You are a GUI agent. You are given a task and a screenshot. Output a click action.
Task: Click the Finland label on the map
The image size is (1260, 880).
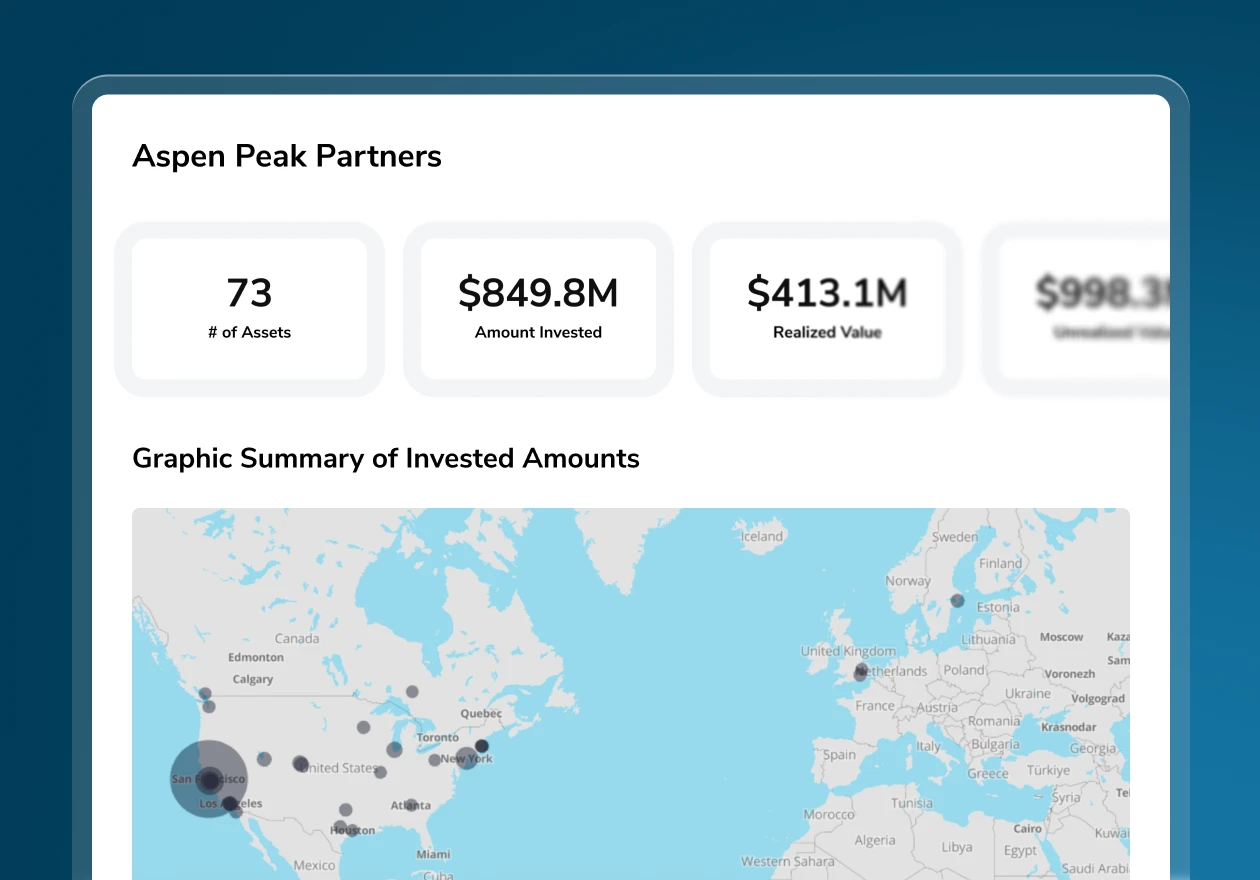coord(1000,563)
